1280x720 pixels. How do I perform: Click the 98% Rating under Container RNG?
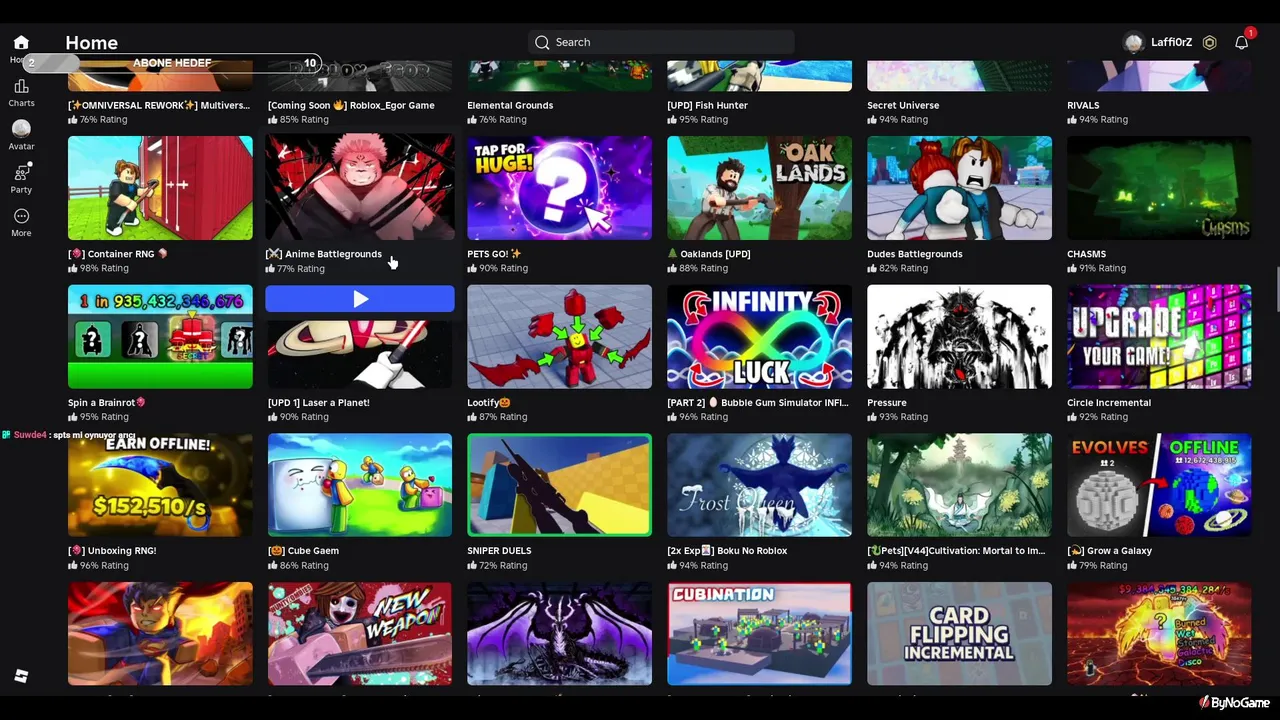98,268
